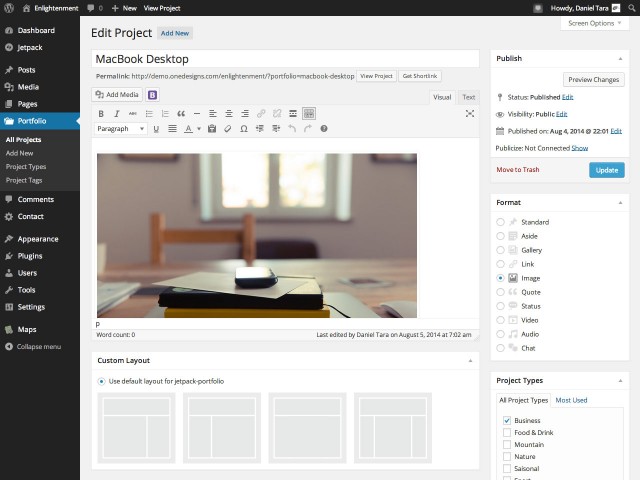Select the Standard post format

coord(500,222)
